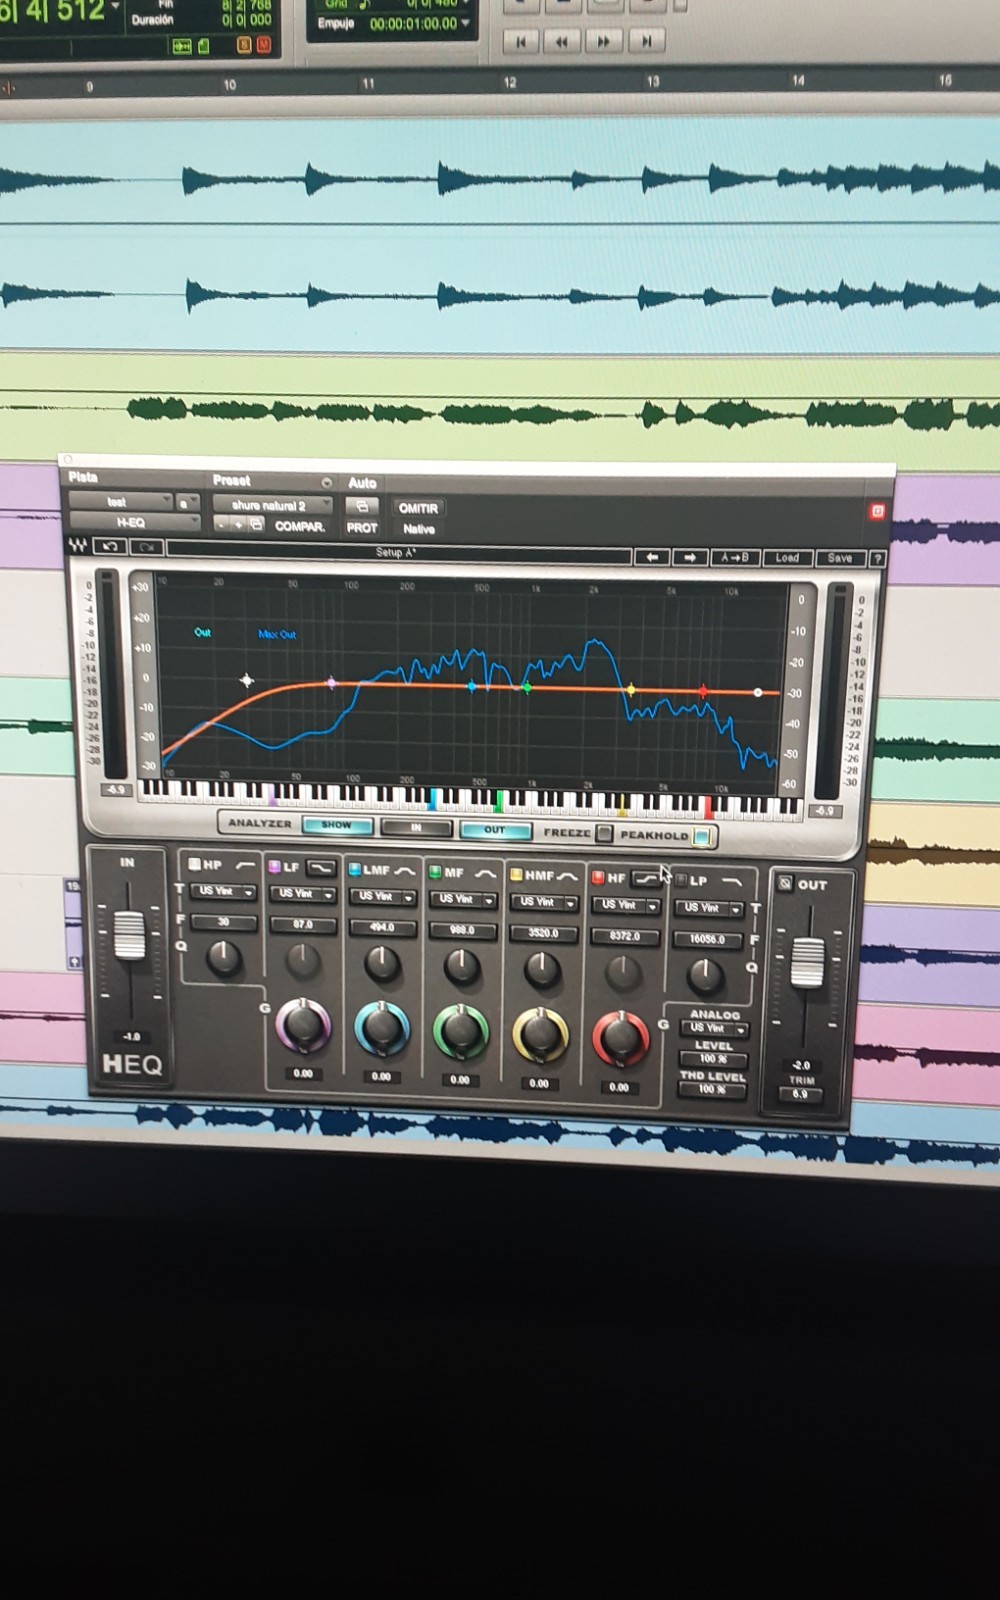
Task: Click Pro Tools fast forward transport button
Action: (602, 41)
